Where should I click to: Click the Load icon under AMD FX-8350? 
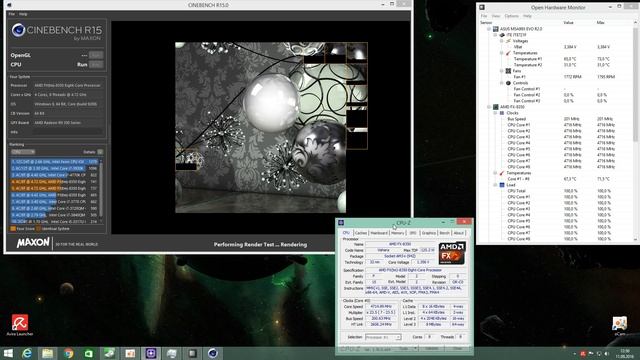pos(502,185)
